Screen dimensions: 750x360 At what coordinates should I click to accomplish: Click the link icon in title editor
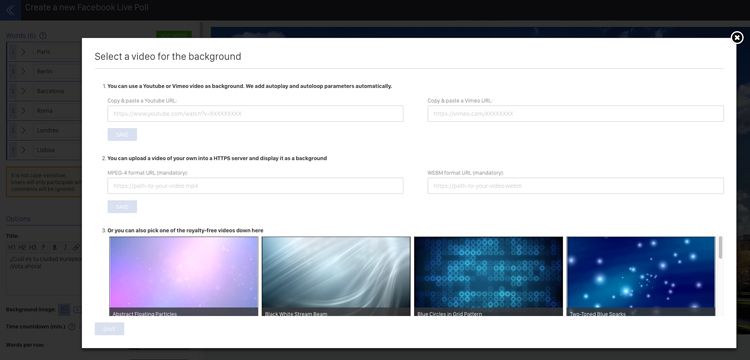point(76,247)
